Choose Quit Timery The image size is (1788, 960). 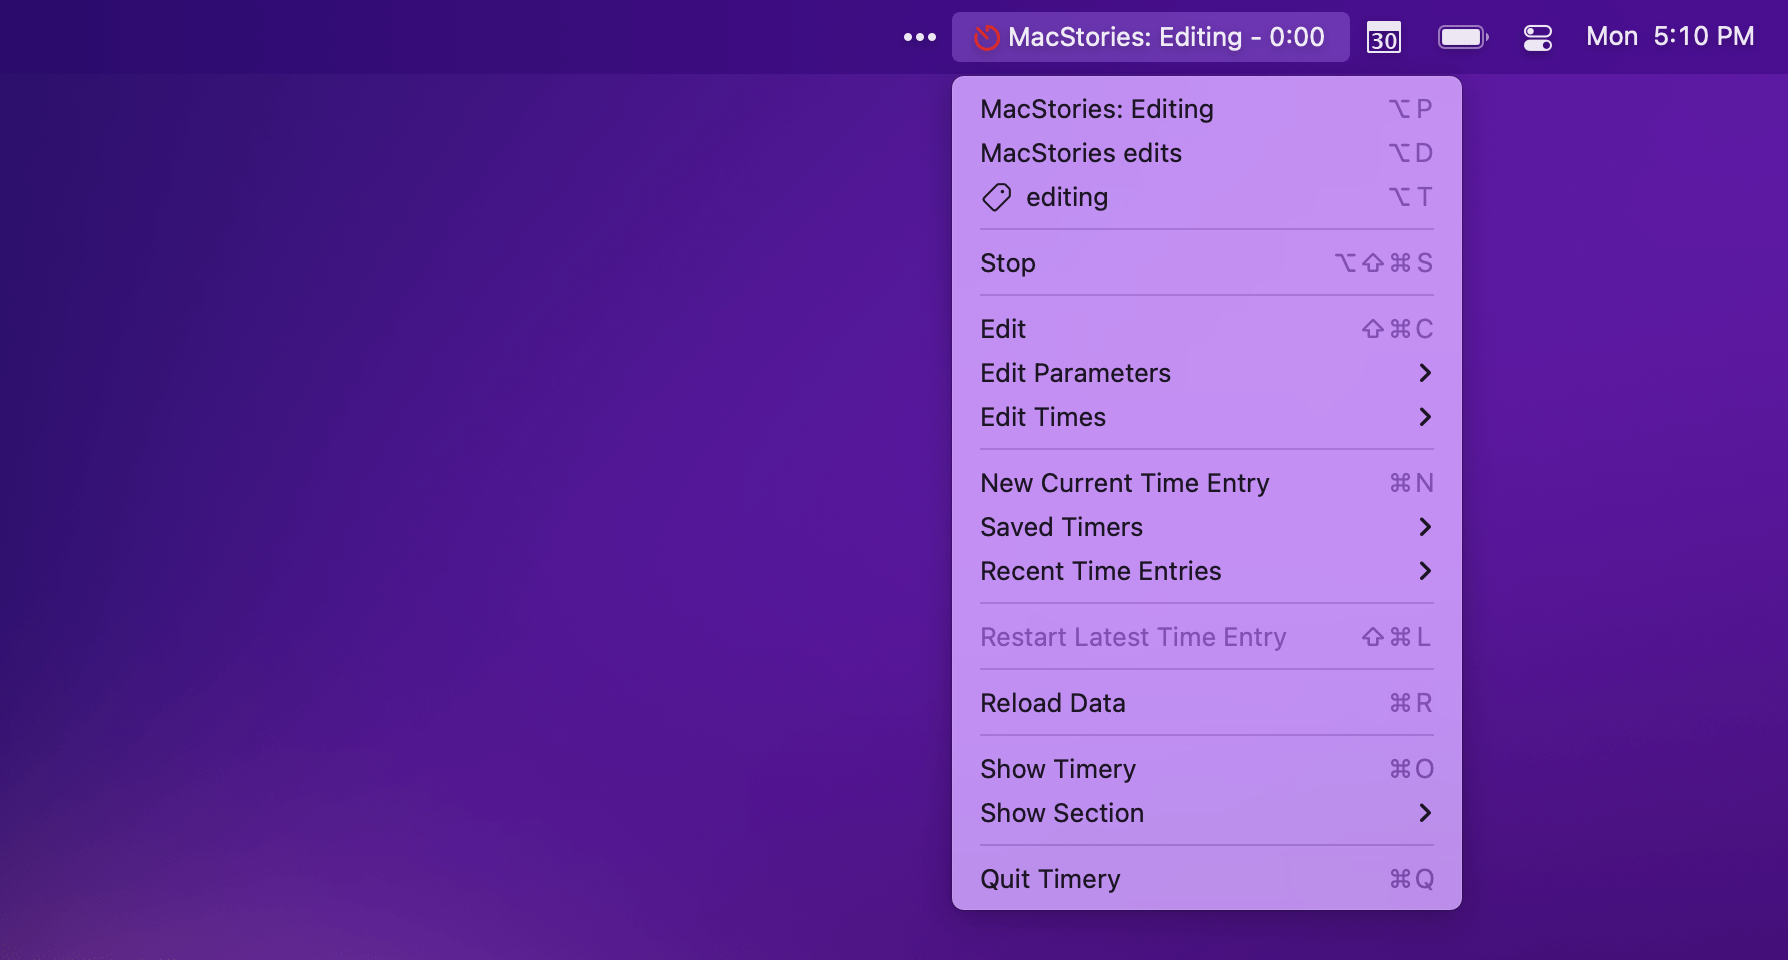1207,879
